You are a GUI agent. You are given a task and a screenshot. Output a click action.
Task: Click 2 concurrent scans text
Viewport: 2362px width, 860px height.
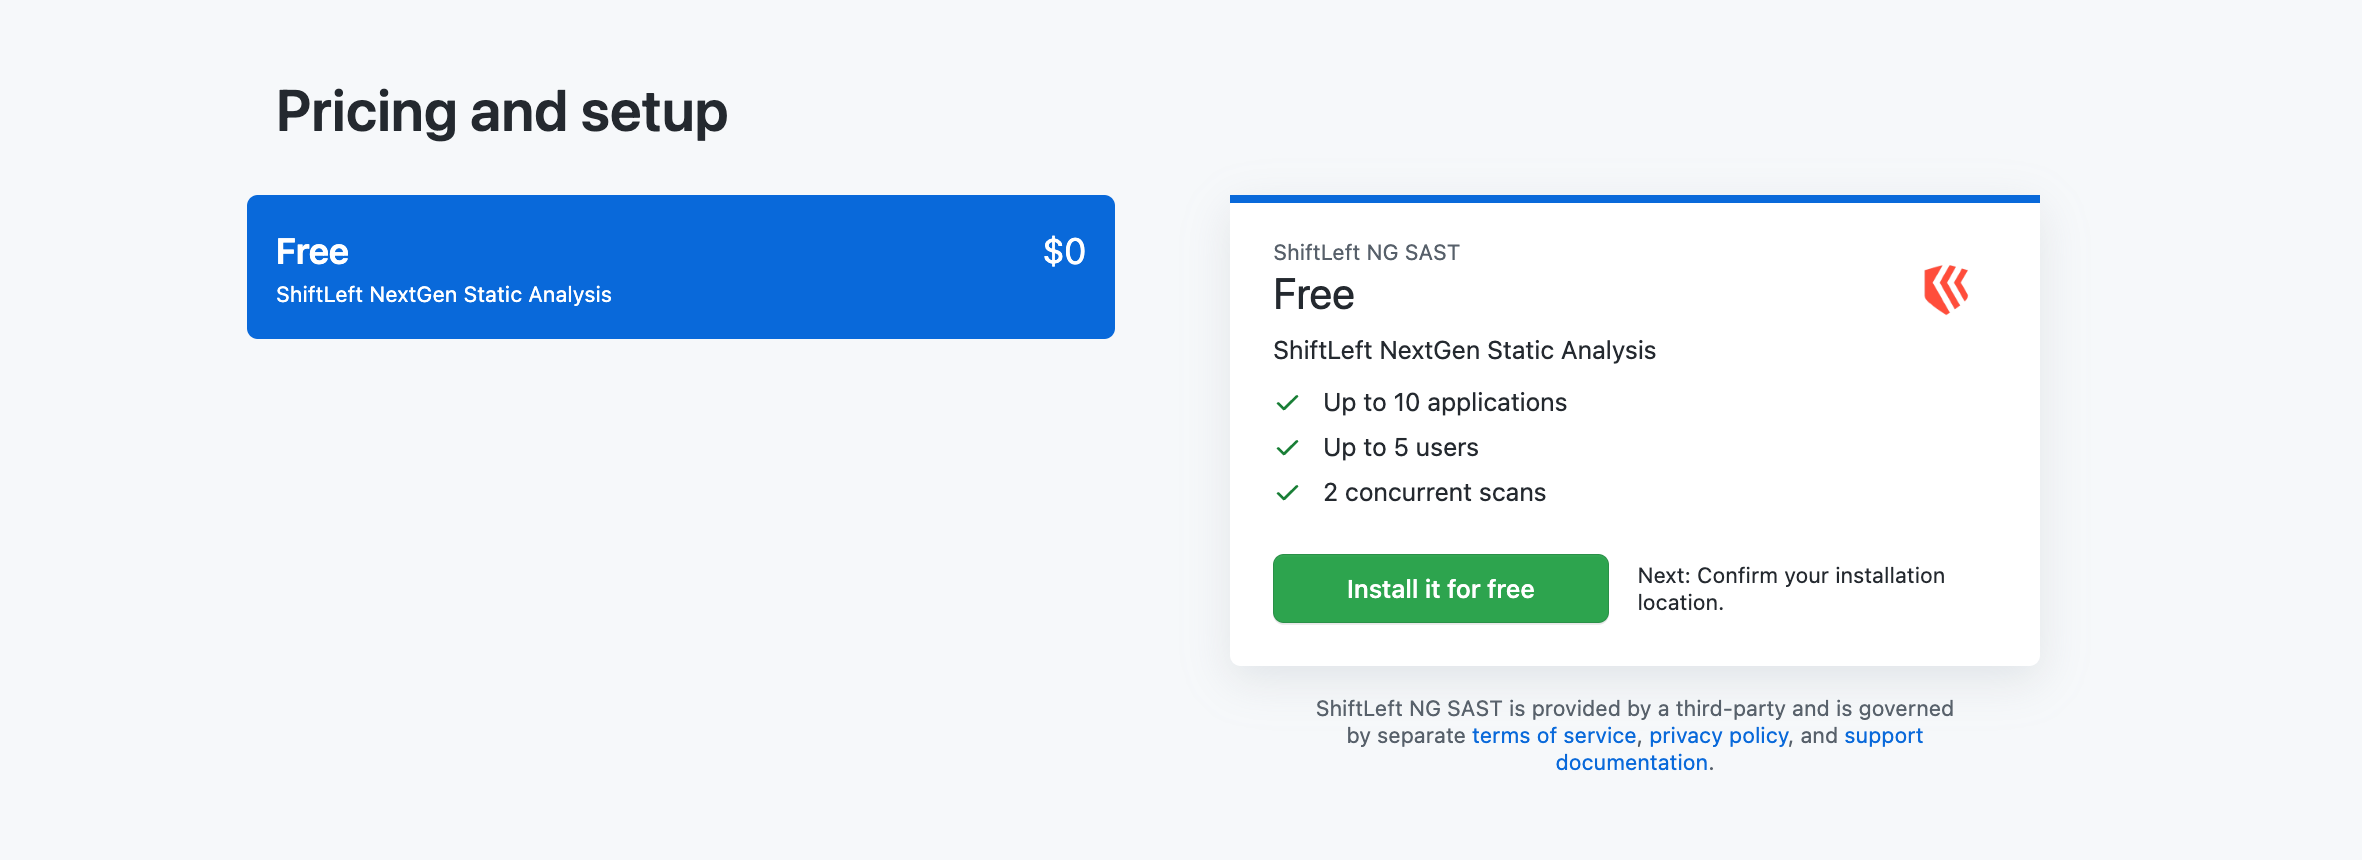tap(1435, 493)
